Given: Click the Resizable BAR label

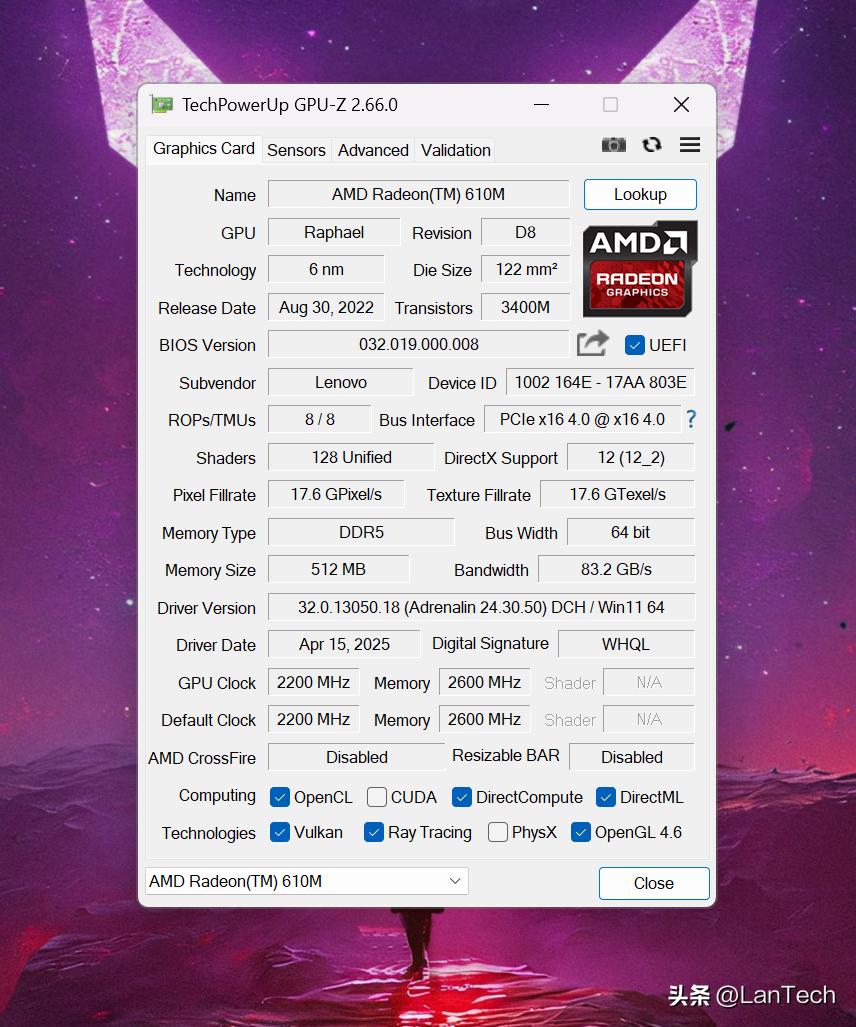Looking at the screenshot, I should tap(506, 756).
